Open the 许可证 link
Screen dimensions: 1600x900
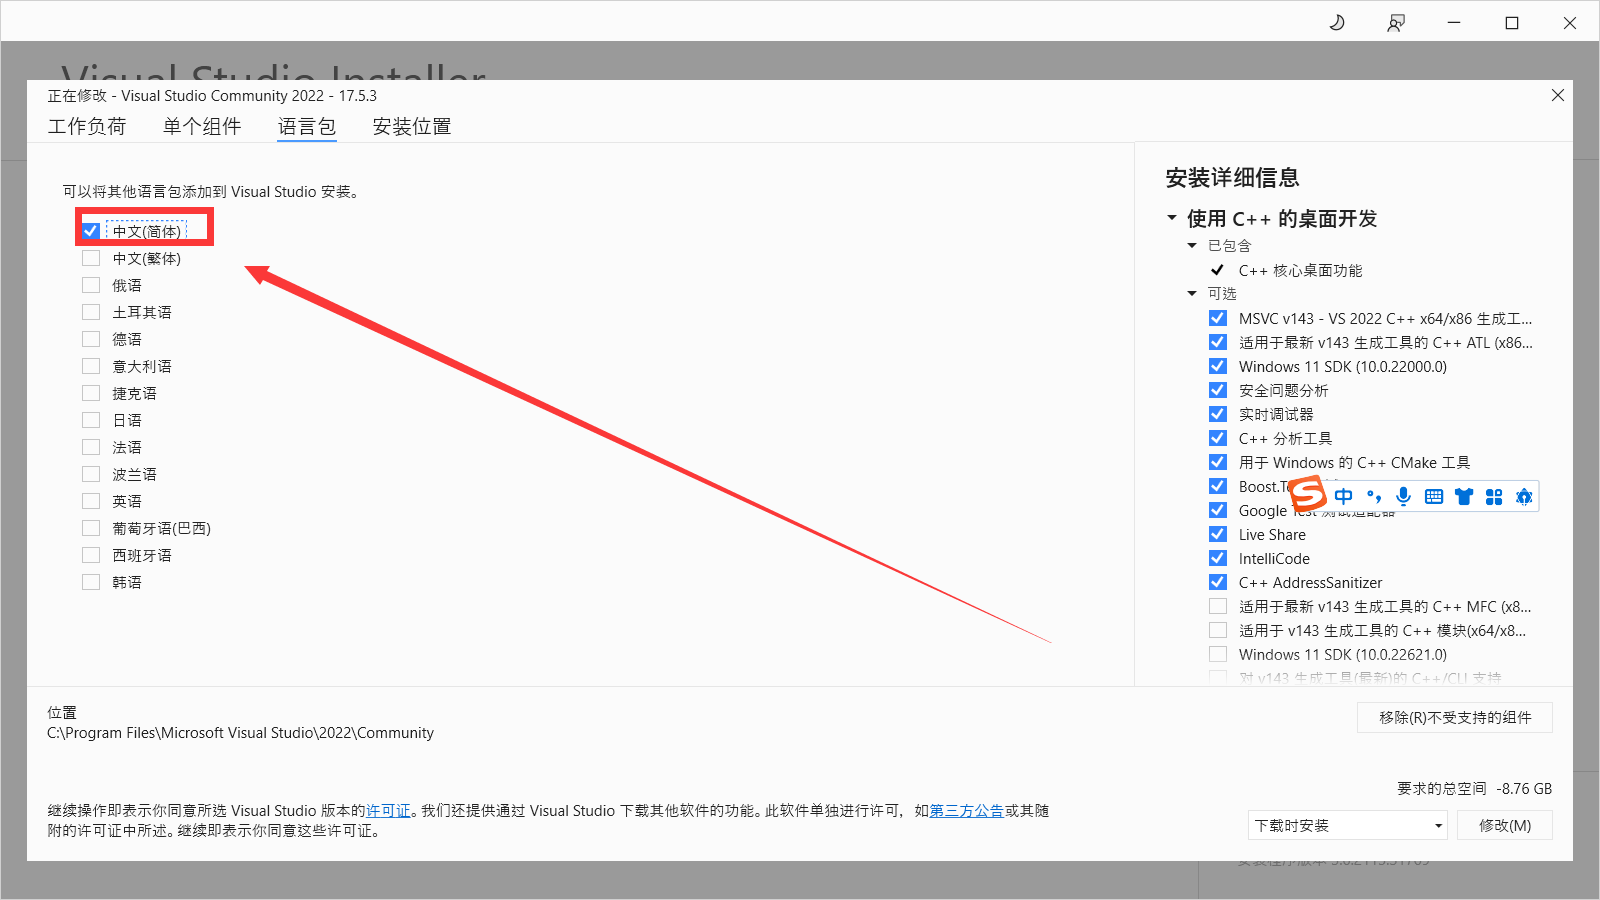(x=388, y=811)
